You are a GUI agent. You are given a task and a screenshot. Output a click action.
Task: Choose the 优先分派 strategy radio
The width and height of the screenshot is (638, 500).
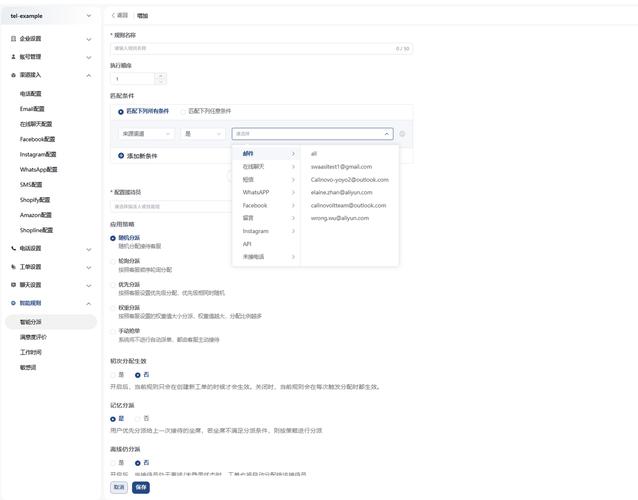coord(113,285)
